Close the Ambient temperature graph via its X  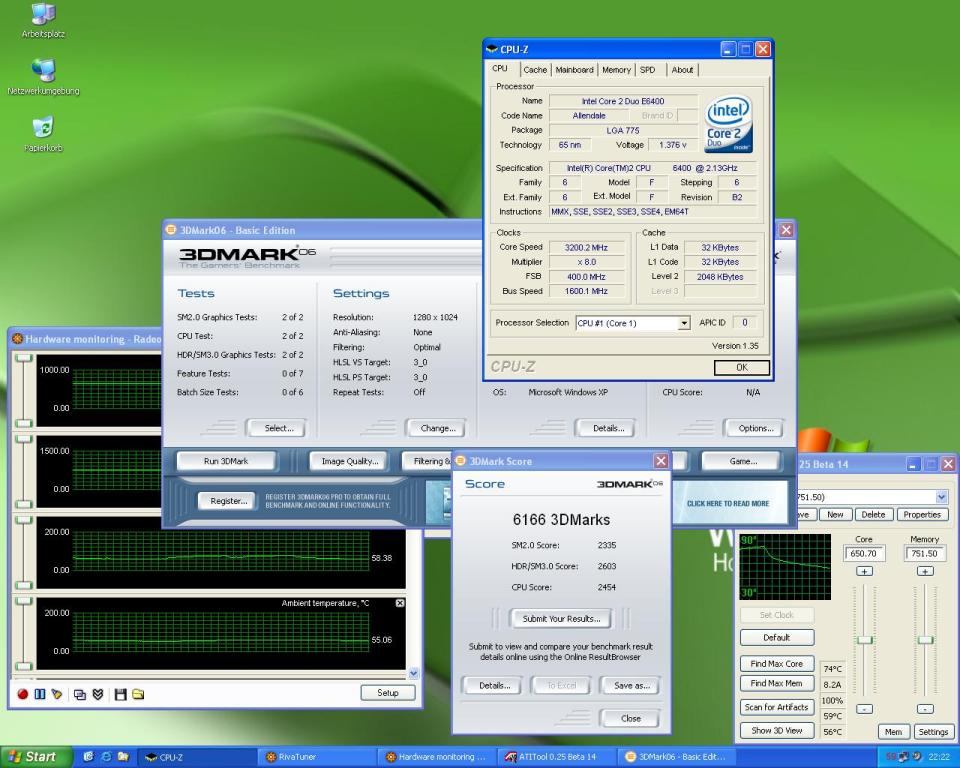(x=400, y=603)
